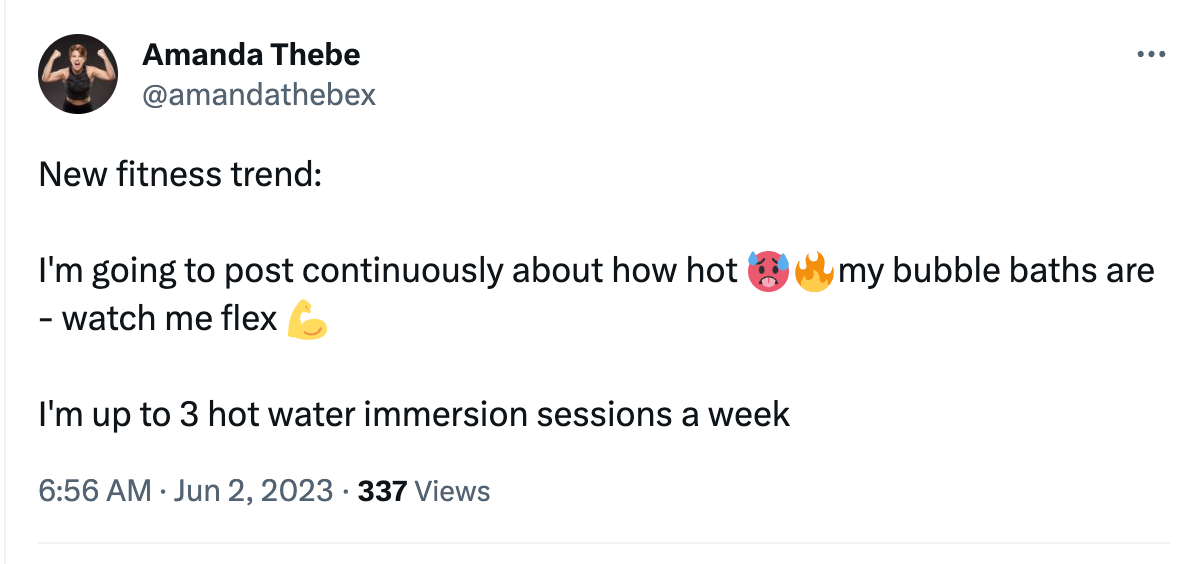The width and height of the screenshot is (1200, 564).
Task: Click the fire emoji in the tweet
Action: point(813,271)
